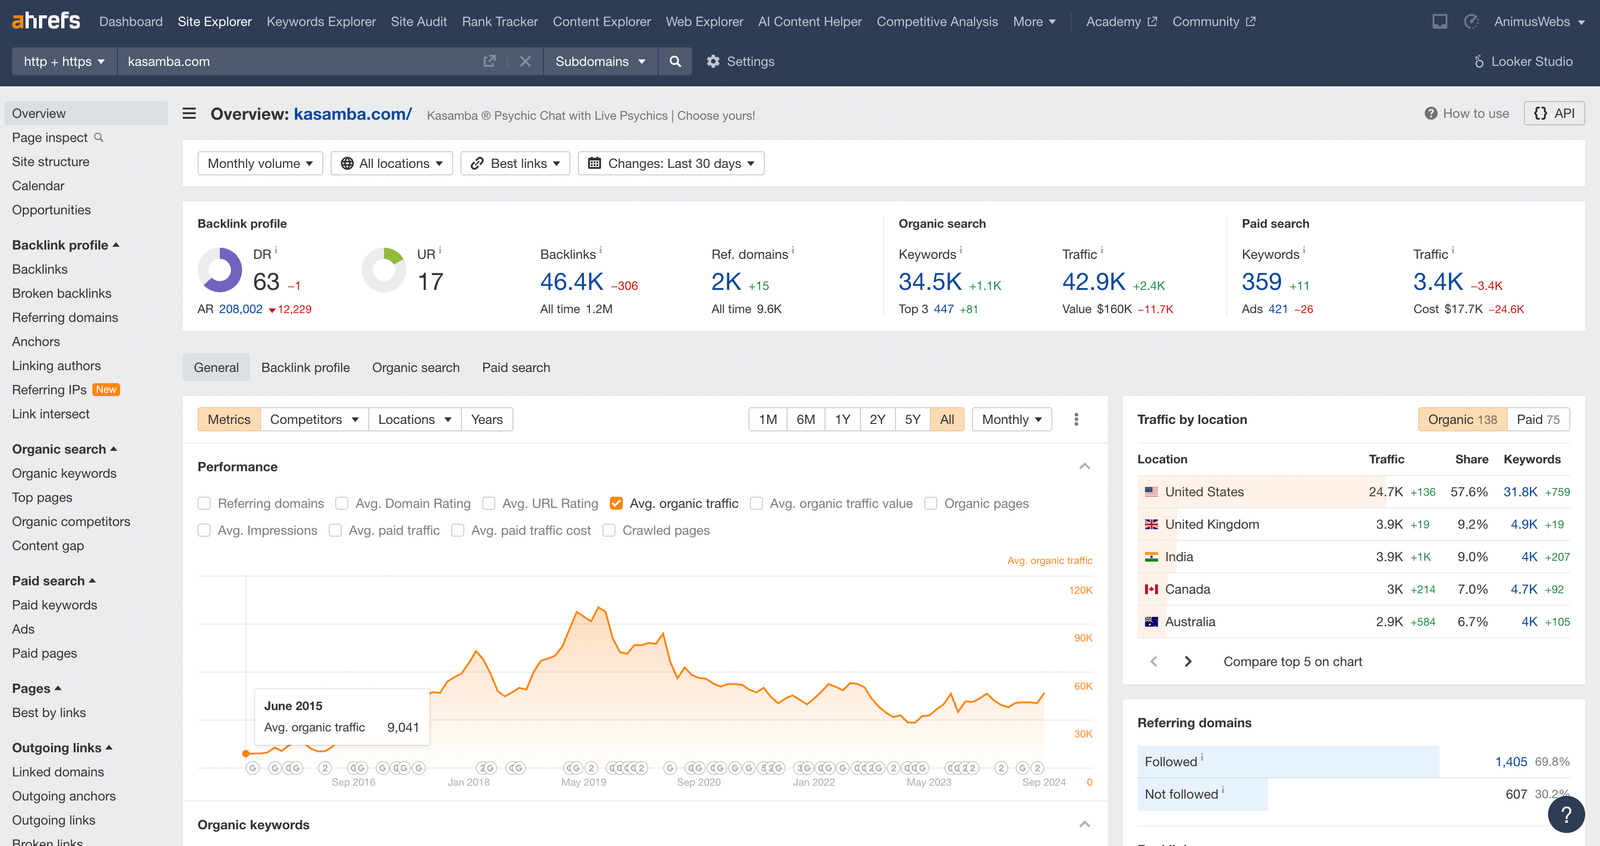
Task: Switch to Backlink profile tab
Action: pyautogui.click(x=305, y=367)
